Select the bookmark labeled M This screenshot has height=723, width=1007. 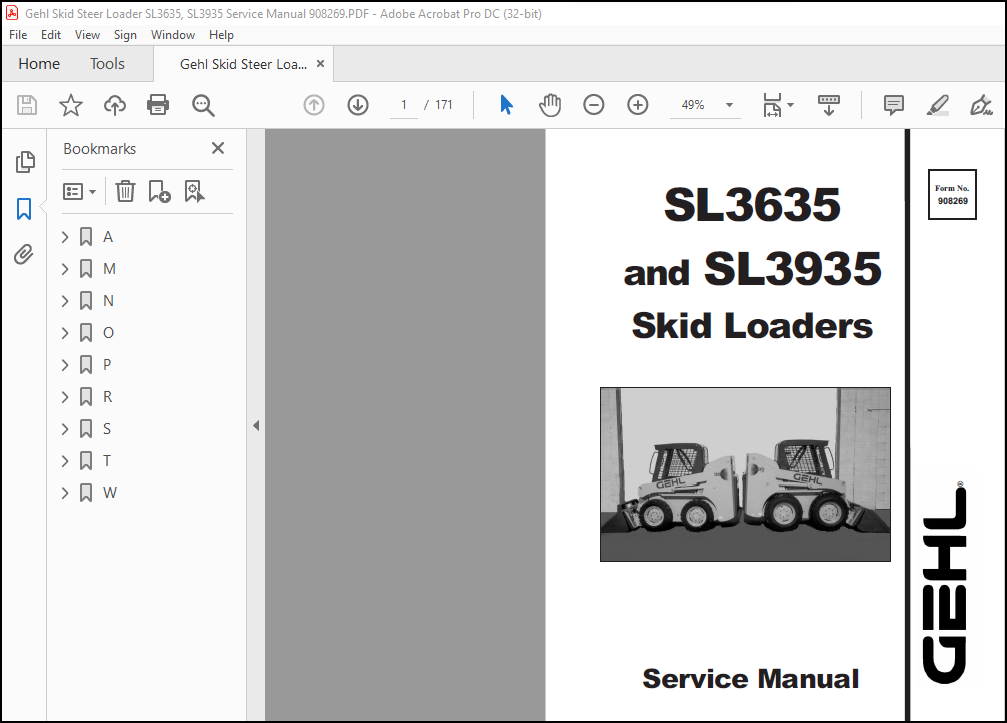point(109,269)
